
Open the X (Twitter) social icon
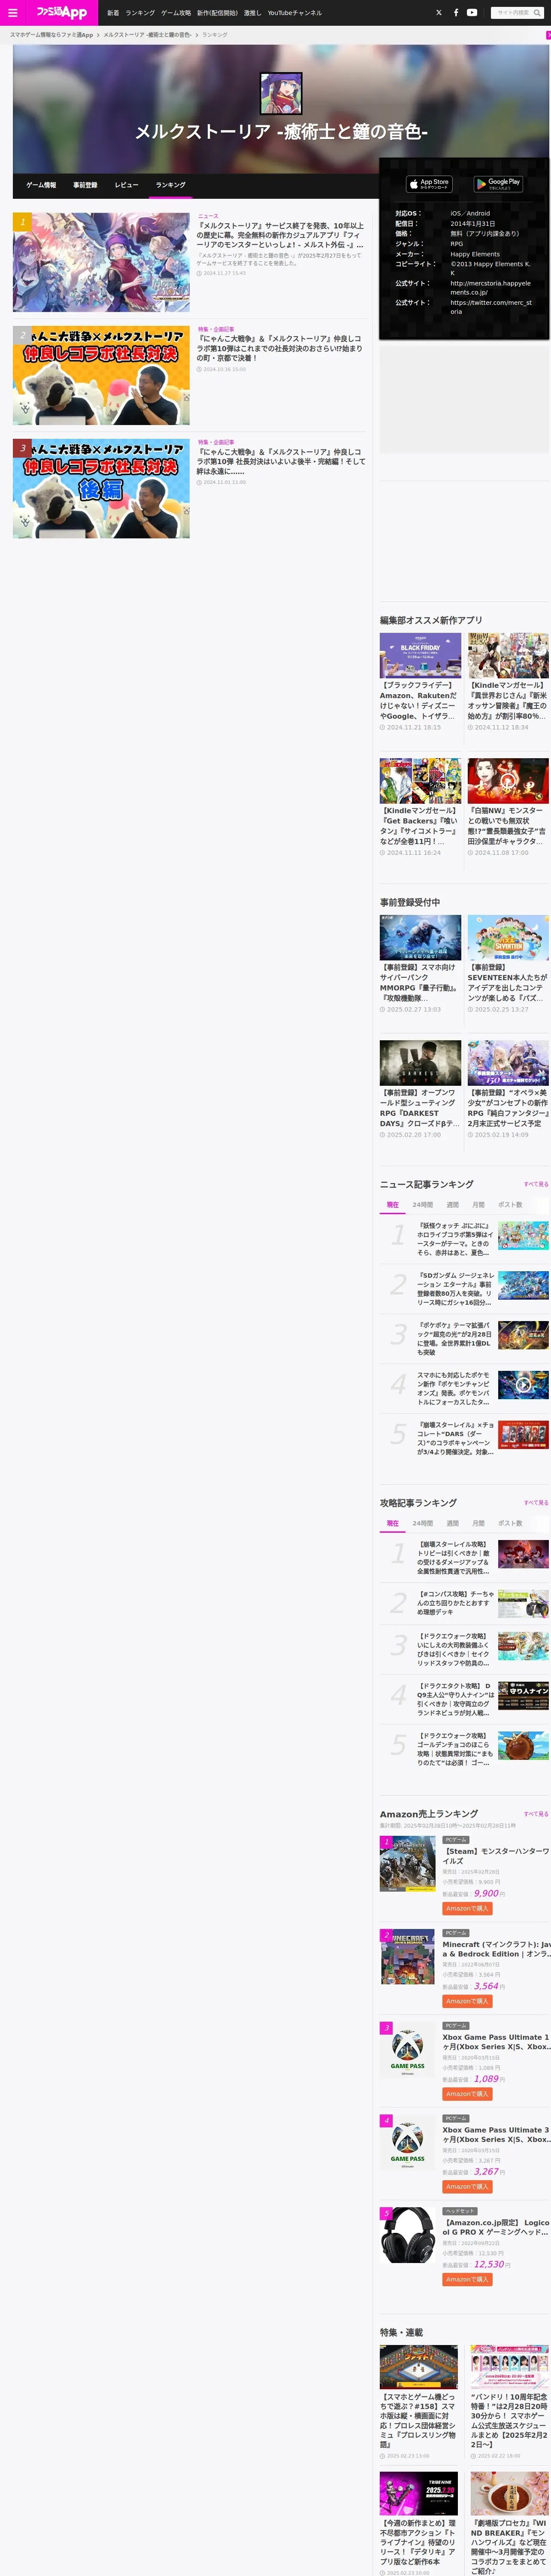point(438,13)
